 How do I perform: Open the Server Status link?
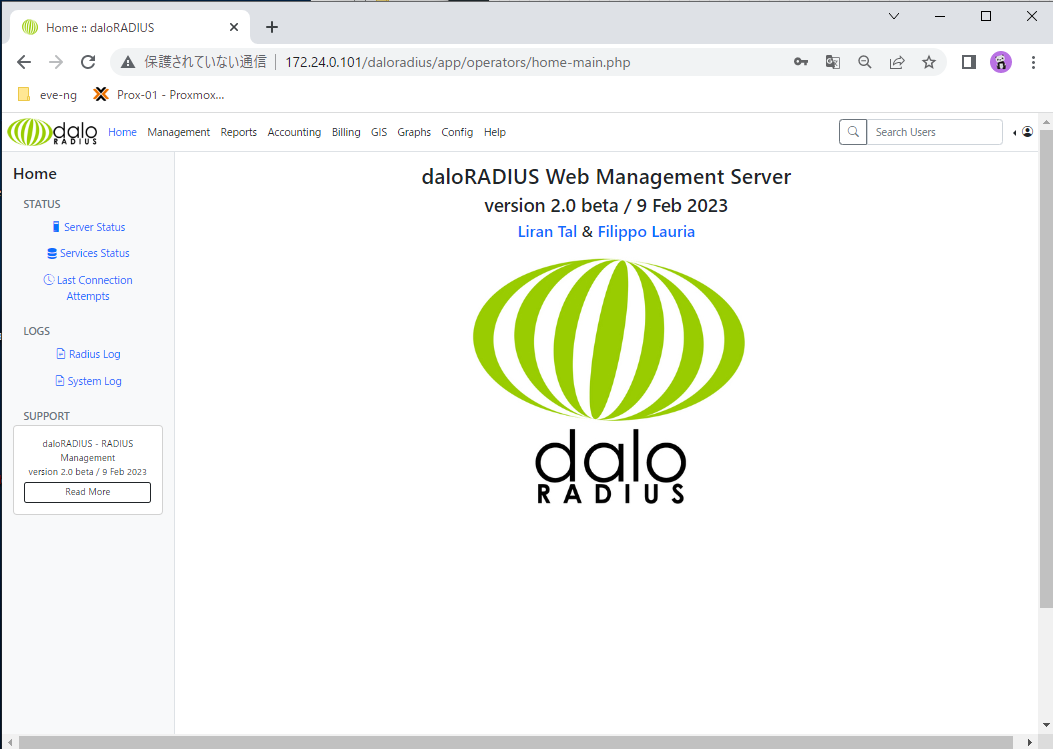[95, 227]
